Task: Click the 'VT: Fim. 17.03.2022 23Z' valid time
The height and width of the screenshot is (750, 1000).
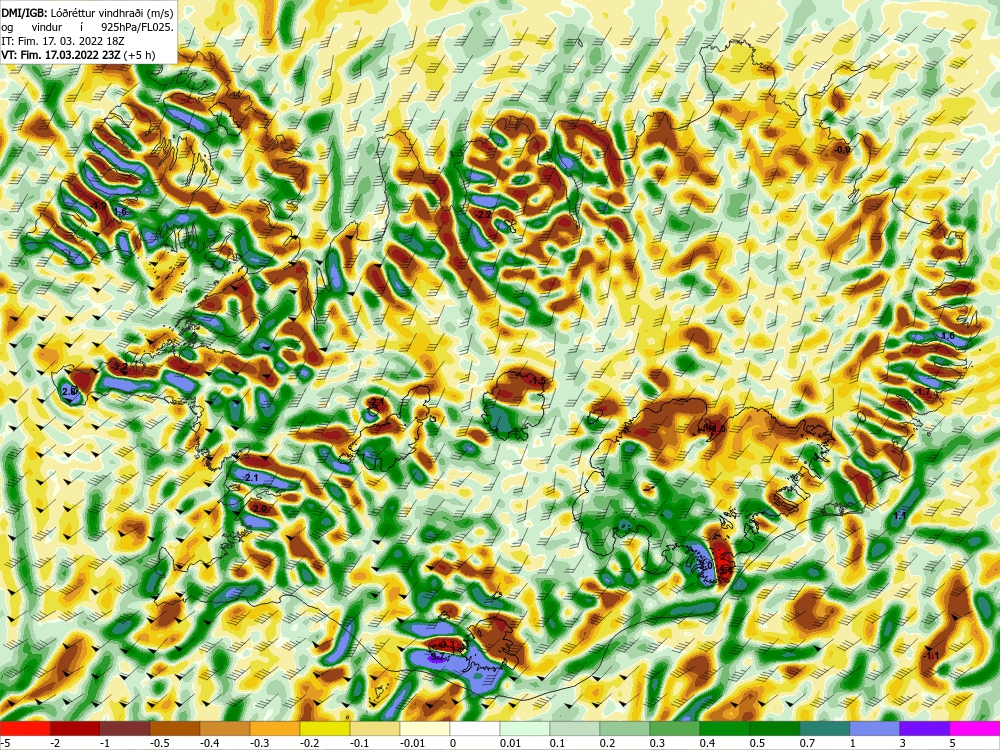Action: click(x=61, y=55)
